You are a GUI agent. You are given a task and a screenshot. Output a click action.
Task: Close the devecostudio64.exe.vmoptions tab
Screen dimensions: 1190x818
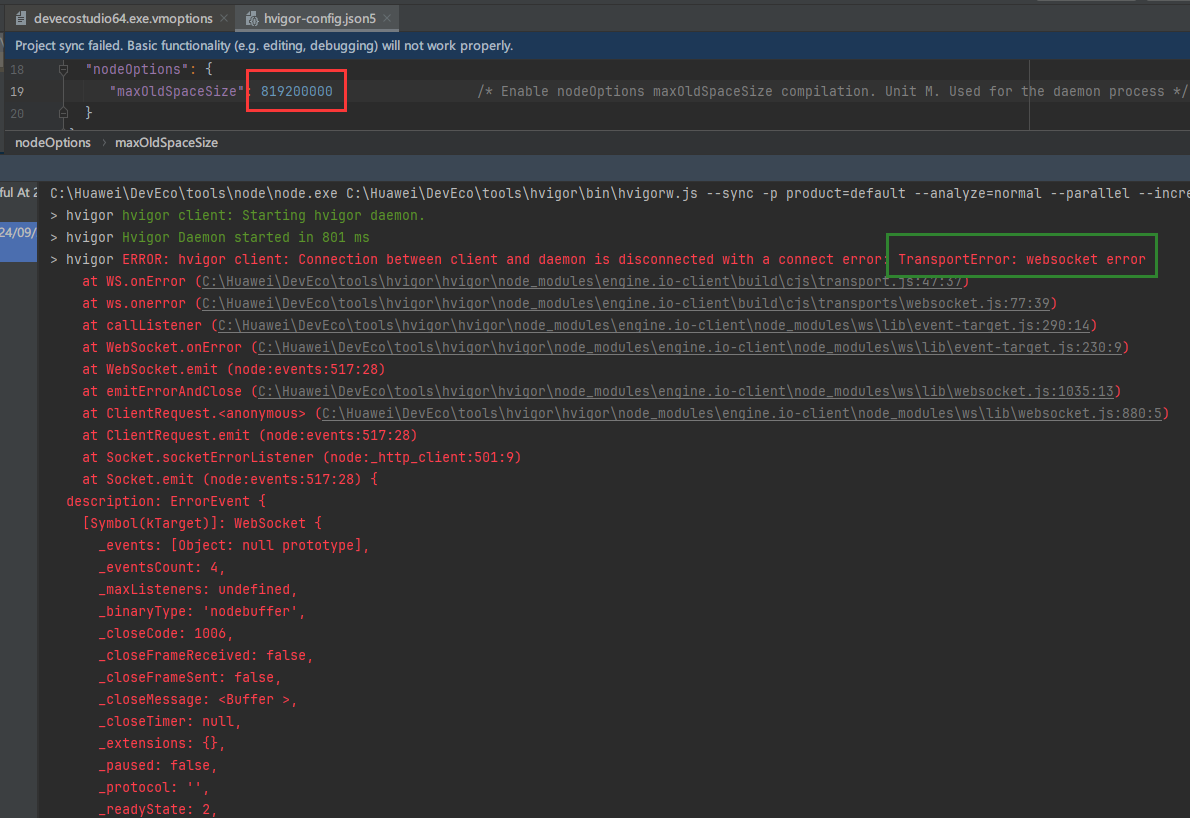(222, 19)
